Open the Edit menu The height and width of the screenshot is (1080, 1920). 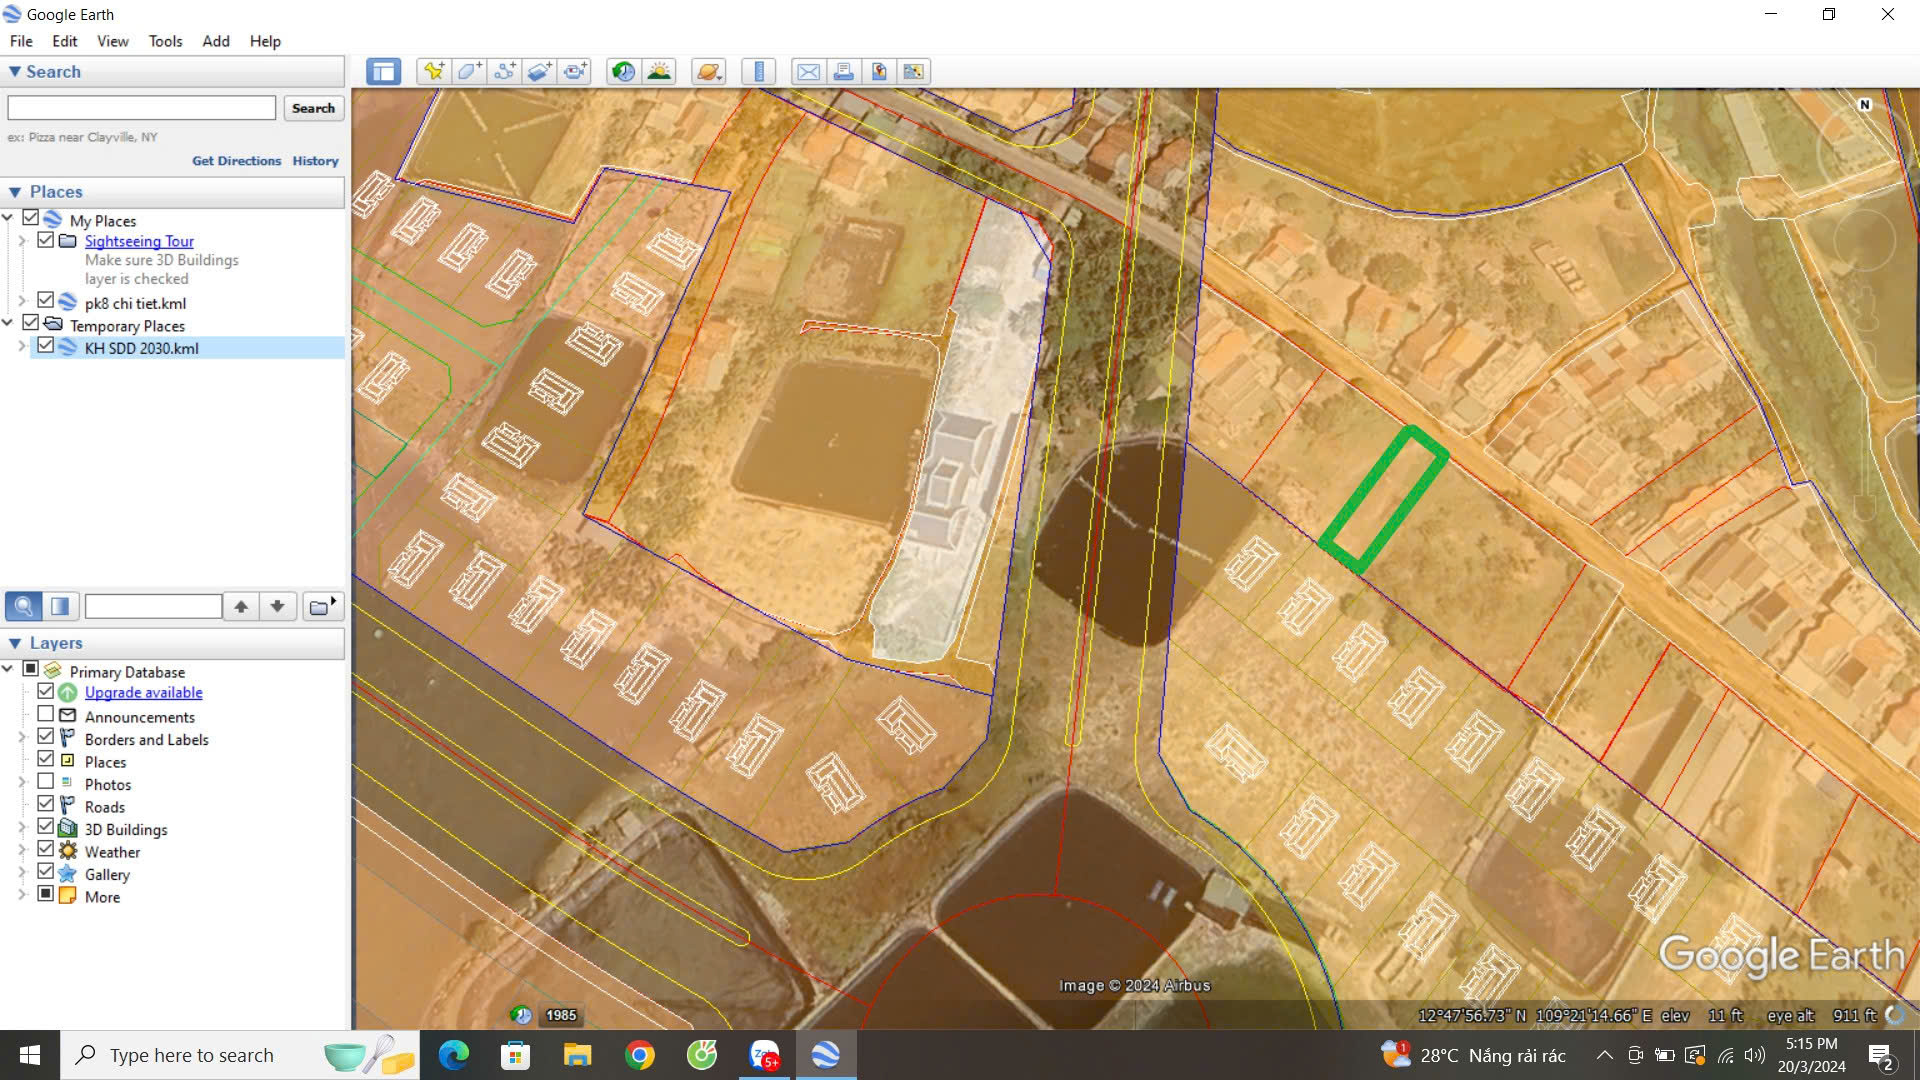[65, 41]
